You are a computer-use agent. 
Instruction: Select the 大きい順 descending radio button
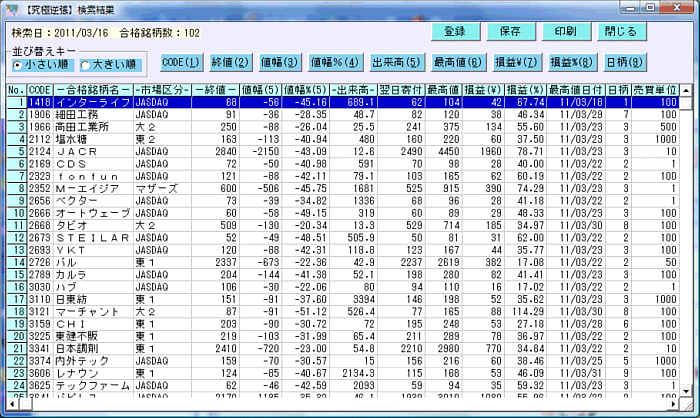(87, 64)
